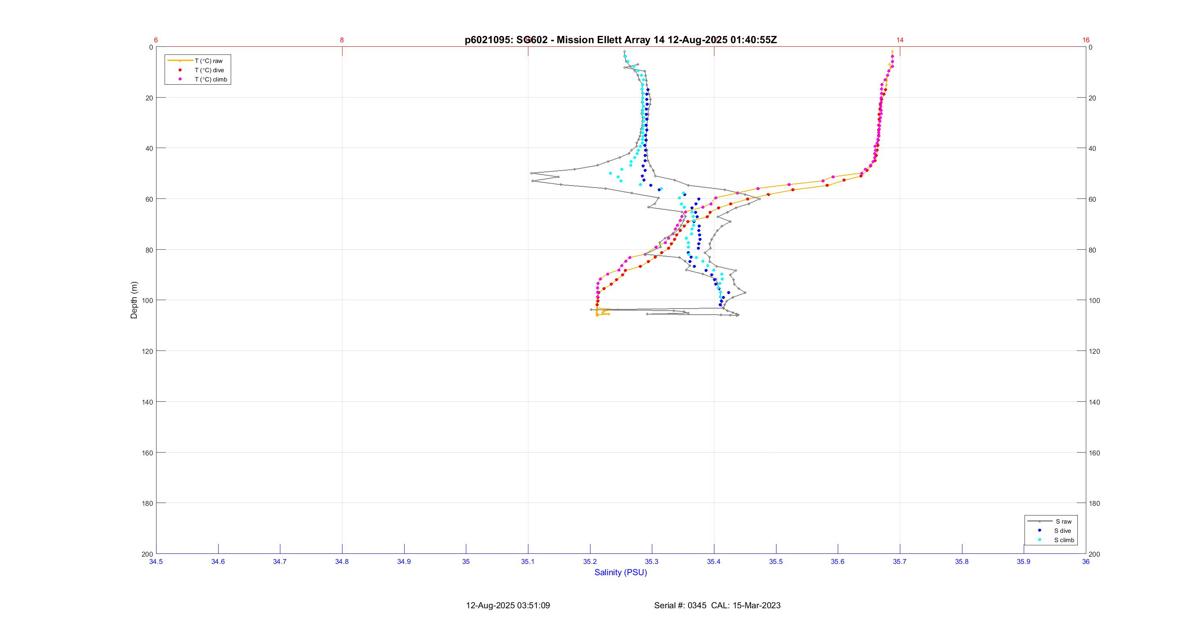Click salinity axis tick label 34.6
The width and height of the screenshot is (1200, 622).
coord(218,562)
